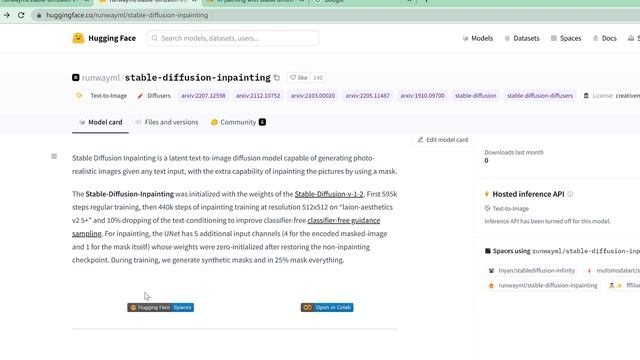Open the lnyan/stablediffusion-infinity space
The width and height of the screenshot is (640, 360).
tap(531, 271)
